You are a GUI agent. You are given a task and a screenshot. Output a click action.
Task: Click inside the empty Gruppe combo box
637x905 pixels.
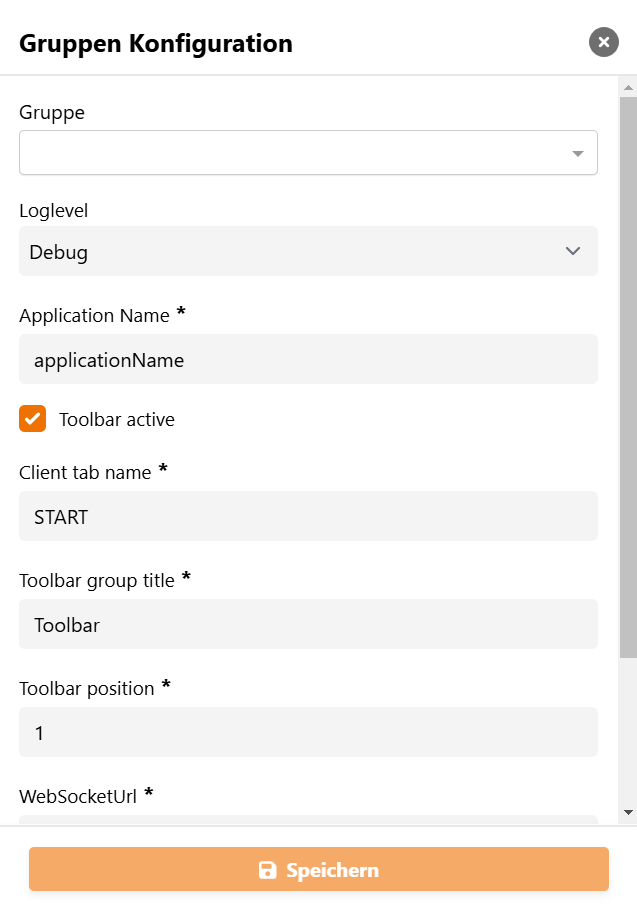pyautogui.click(x=290, y=153)
